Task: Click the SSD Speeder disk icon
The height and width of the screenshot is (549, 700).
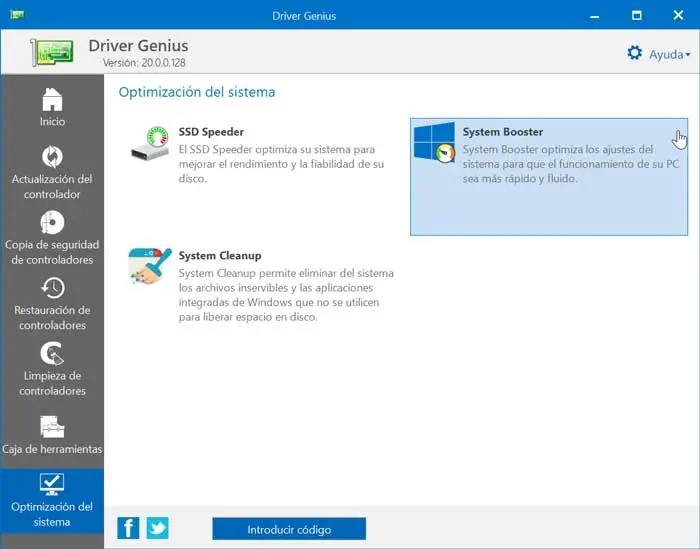Action: [x=151, y=144]
